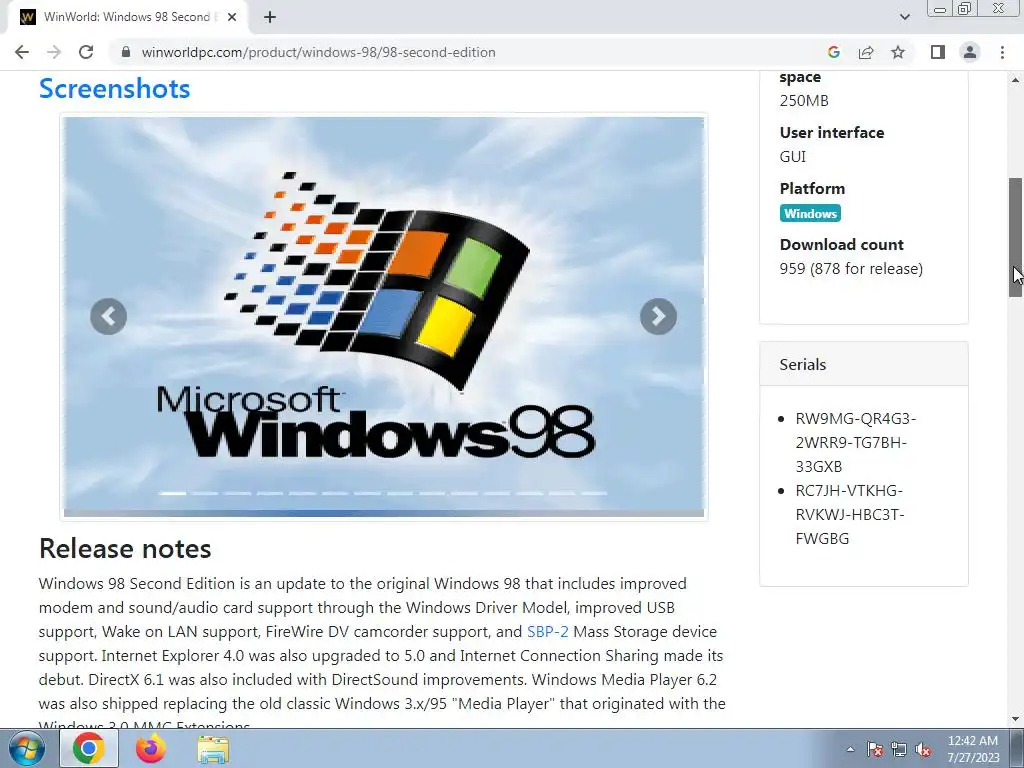Open the Windows Start button
1024x768 pixels.
pos(27,748)
